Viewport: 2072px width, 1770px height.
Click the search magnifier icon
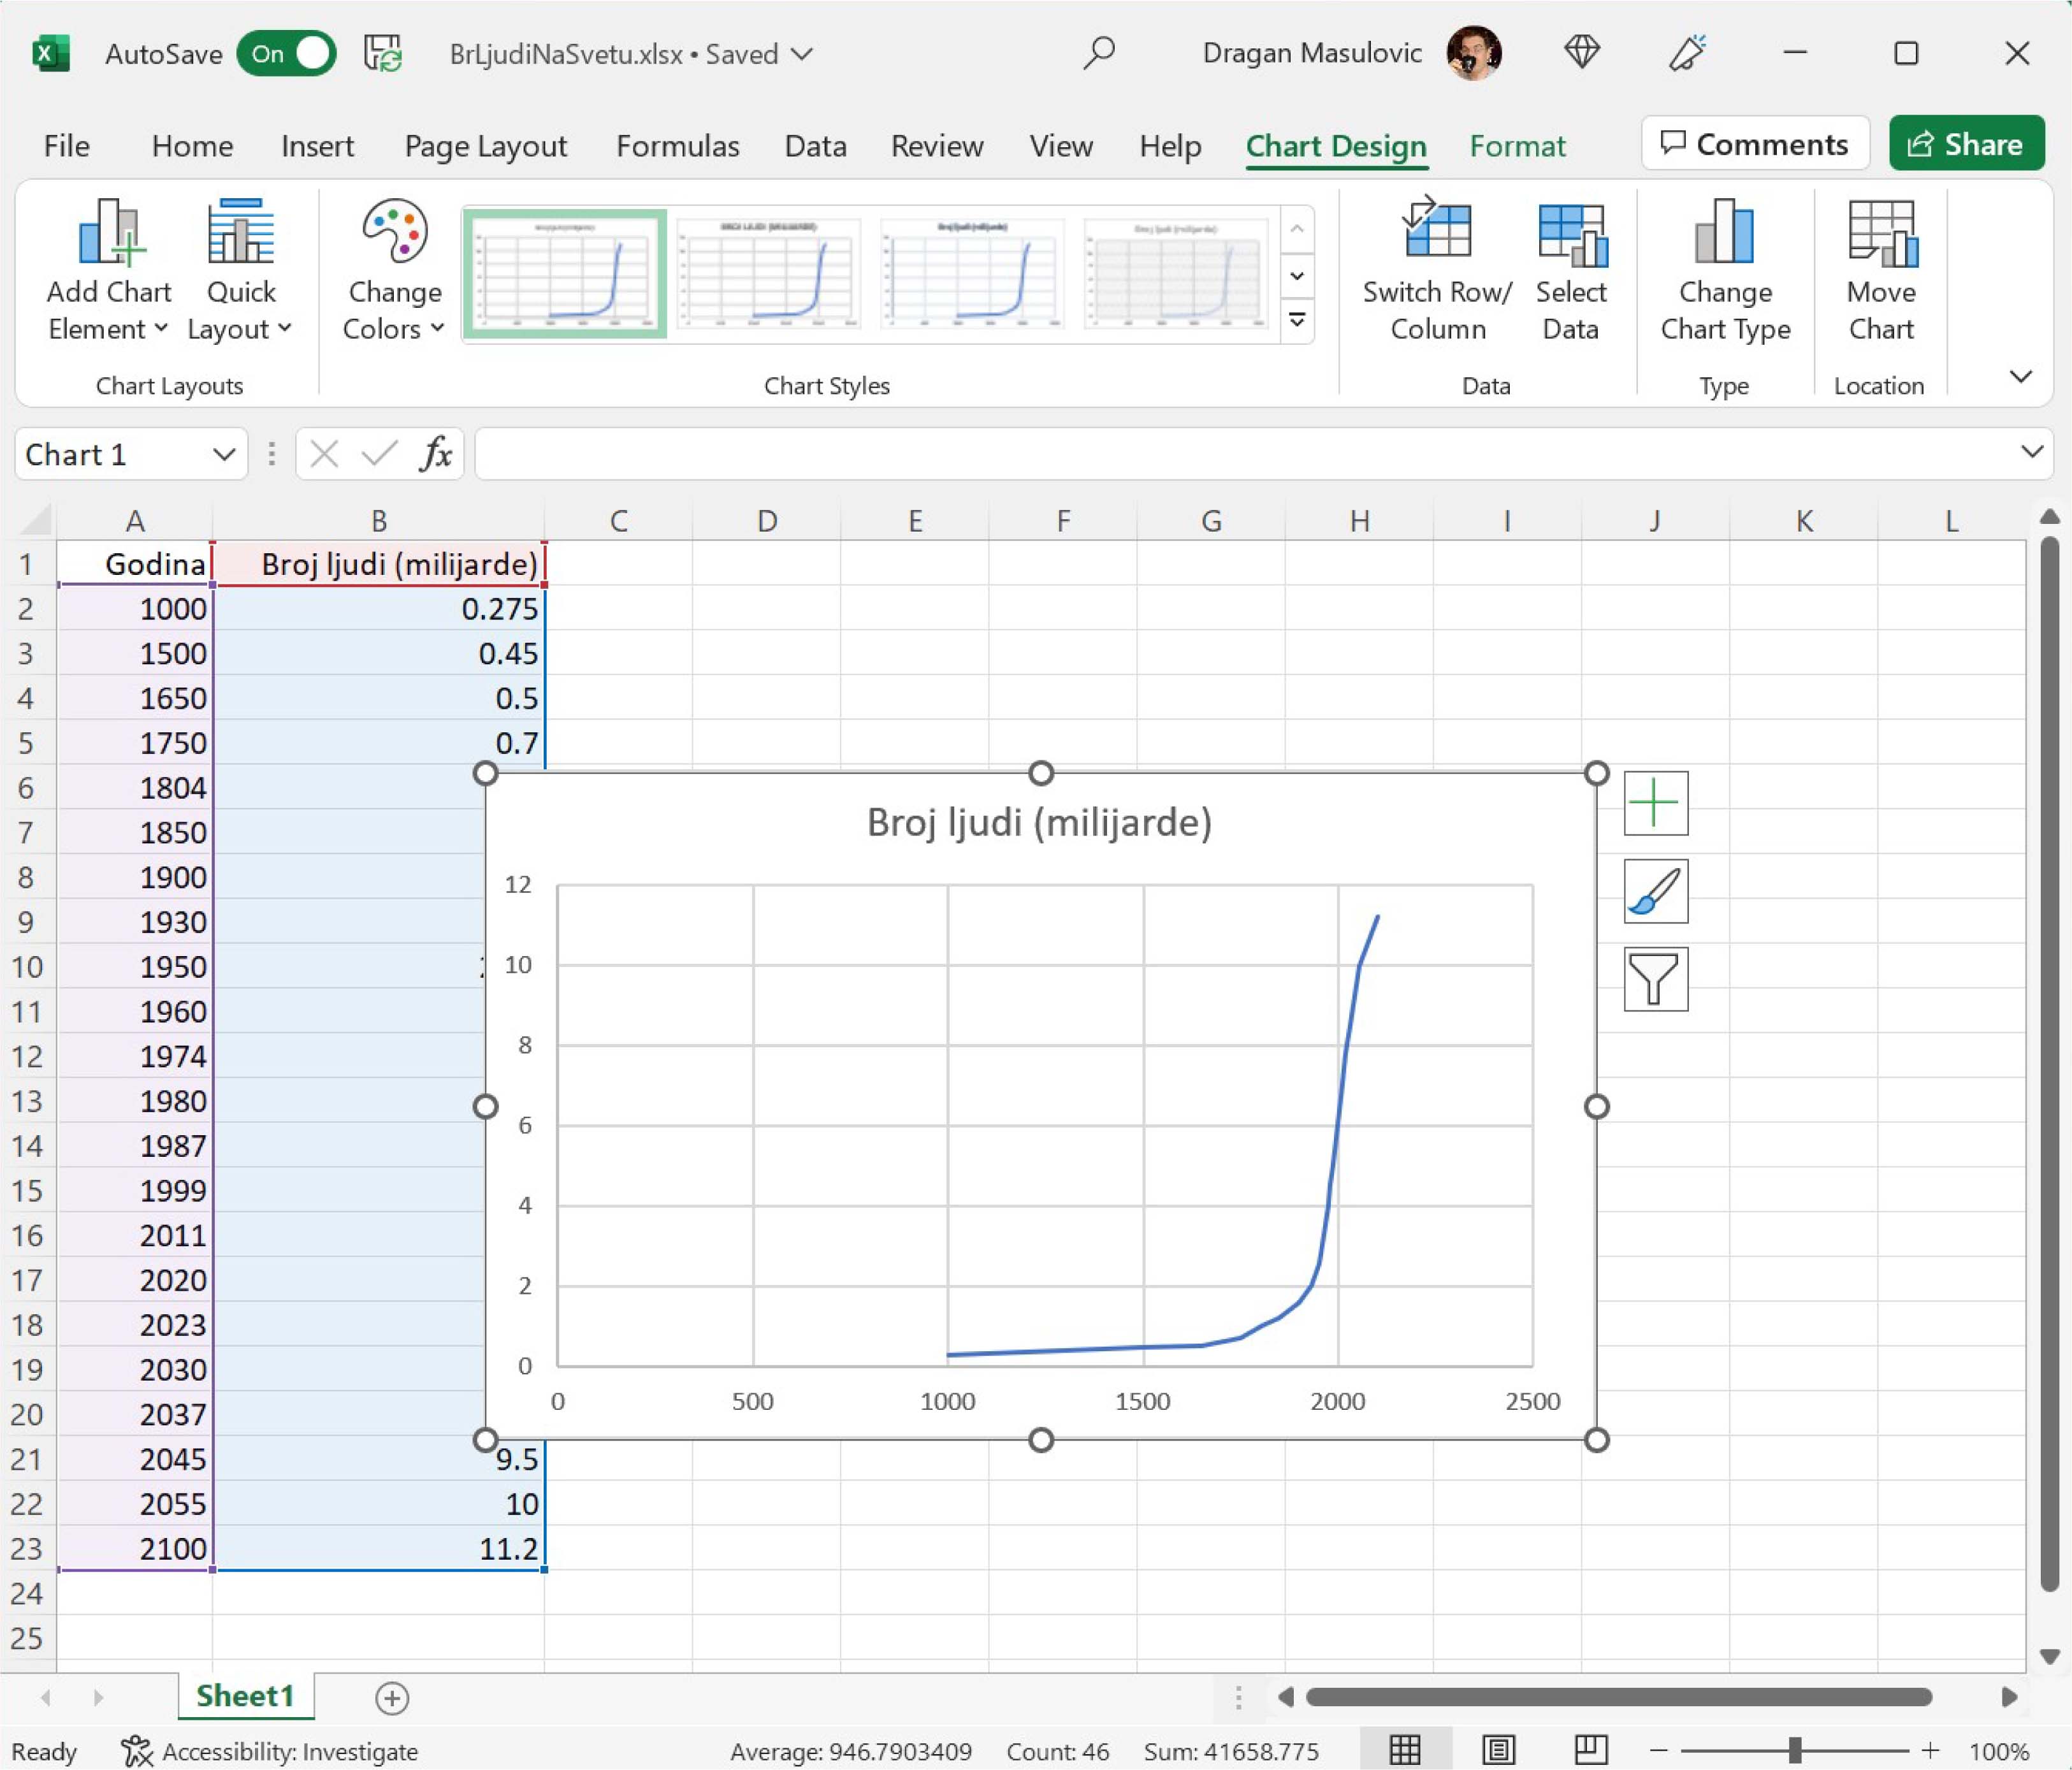[1098, 53]
